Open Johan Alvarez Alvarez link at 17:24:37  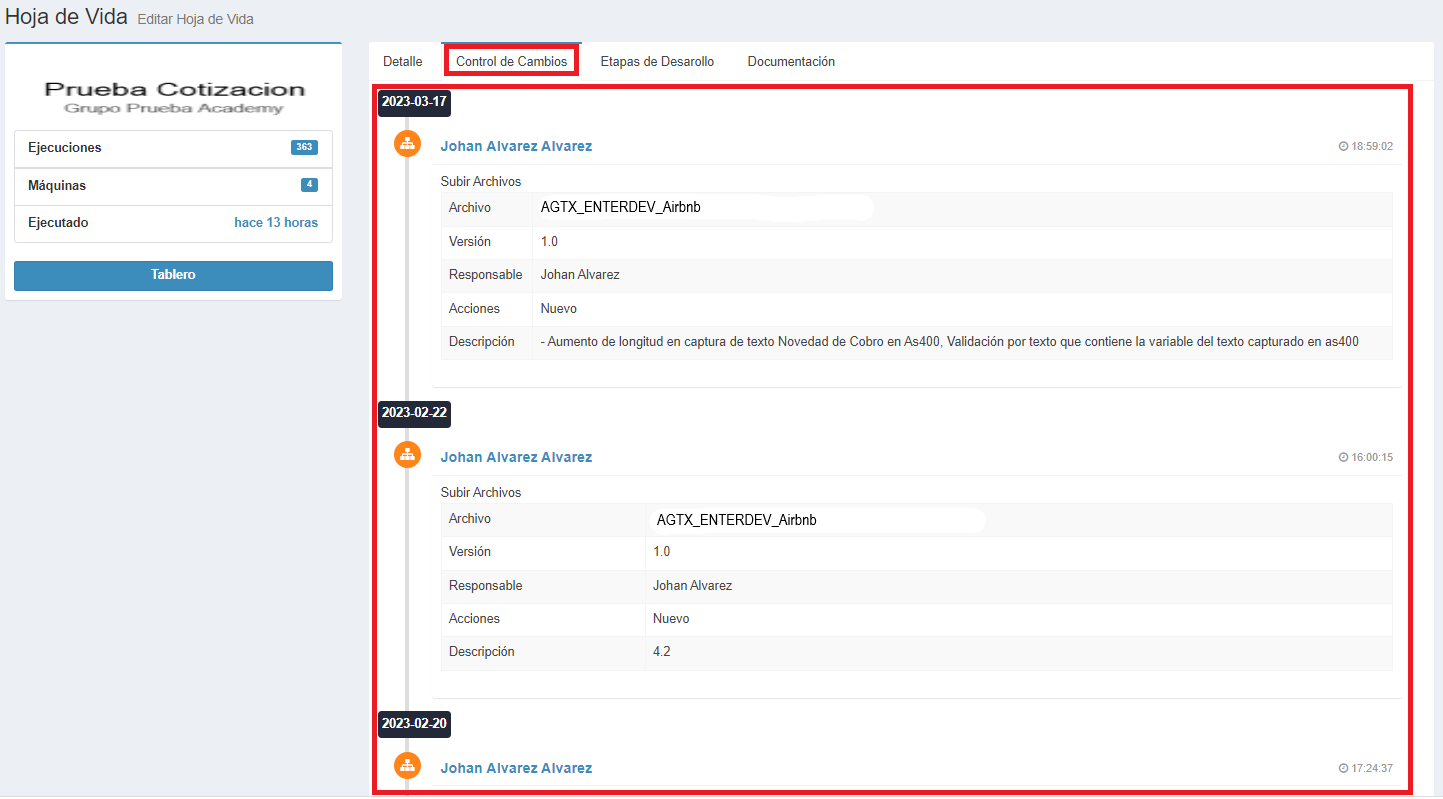click(516, 768)
